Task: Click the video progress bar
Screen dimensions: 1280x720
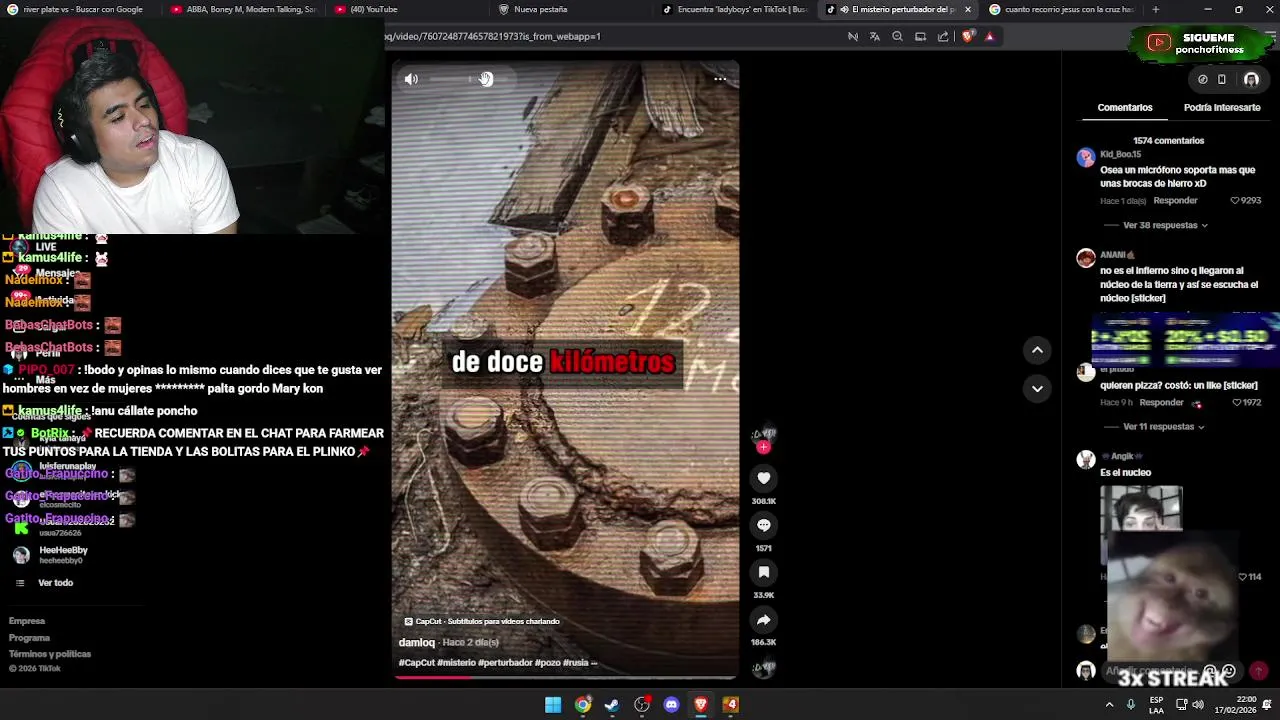Action: click(x=565, y=677)
